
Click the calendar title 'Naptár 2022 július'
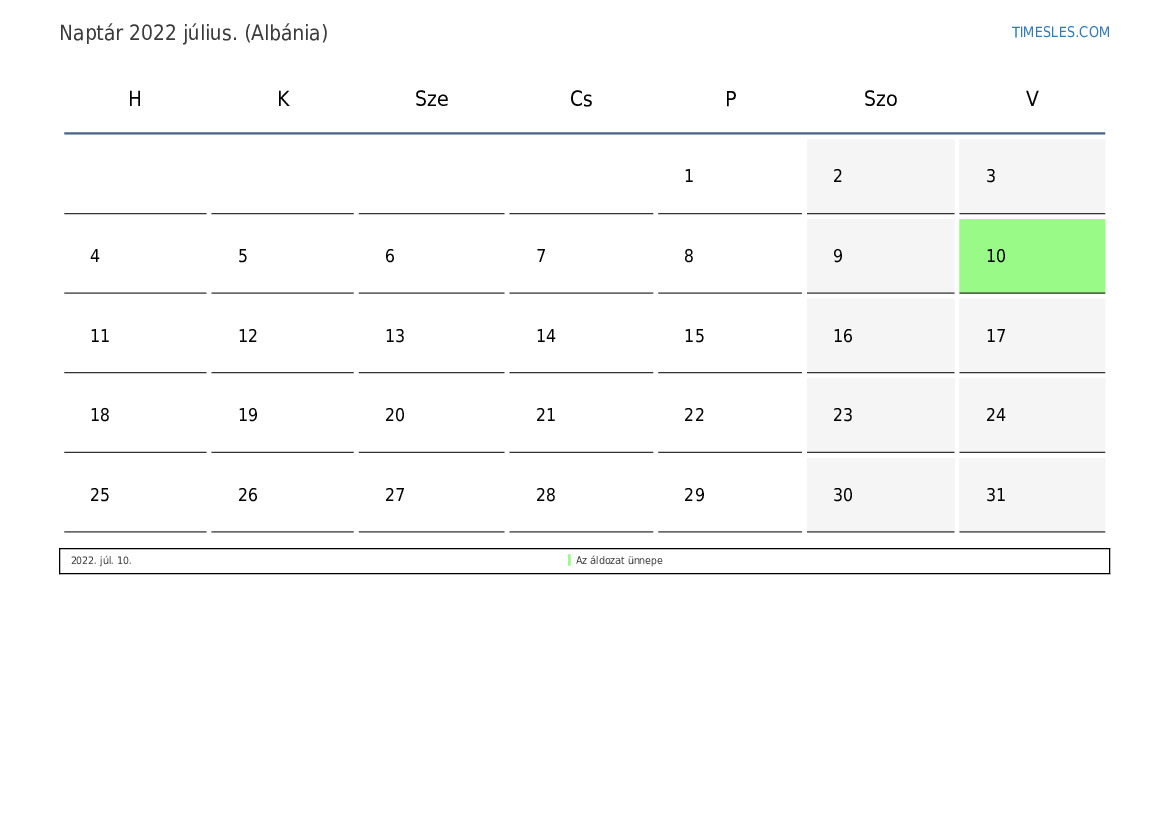pos(193,33)
